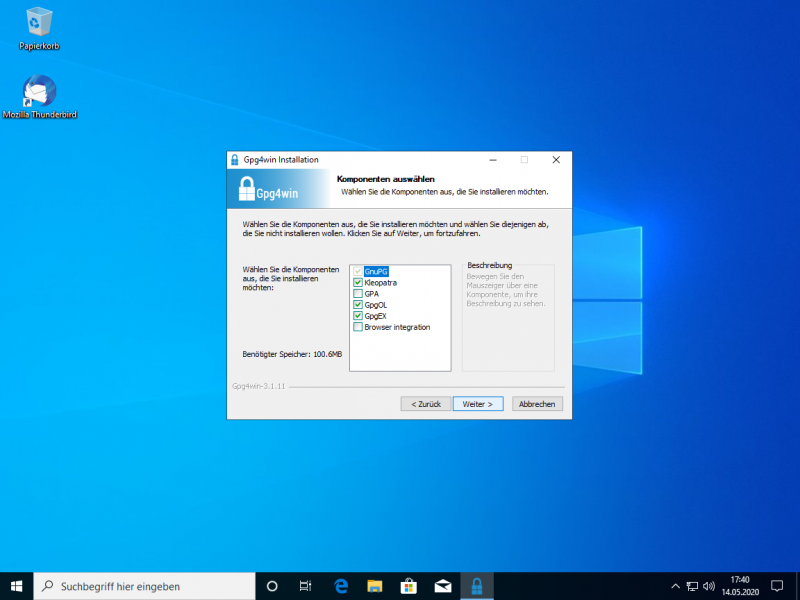Open the Windows Start menu

coord(16,586)
